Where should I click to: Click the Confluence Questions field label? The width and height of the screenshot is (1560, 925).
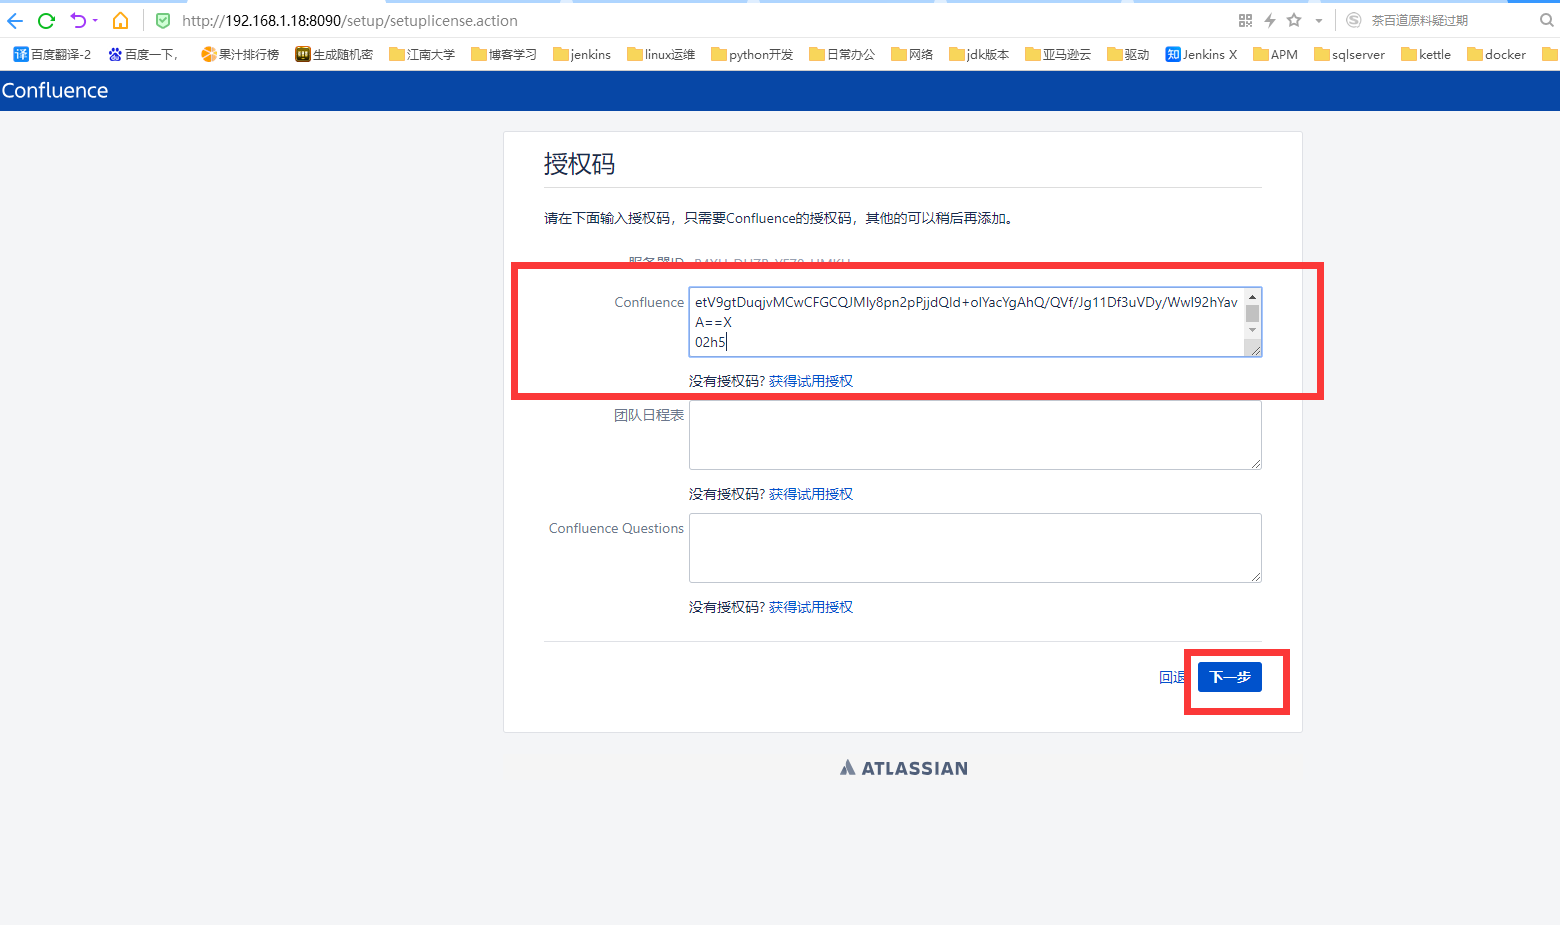pyautogui.click(x=616, y=528)
